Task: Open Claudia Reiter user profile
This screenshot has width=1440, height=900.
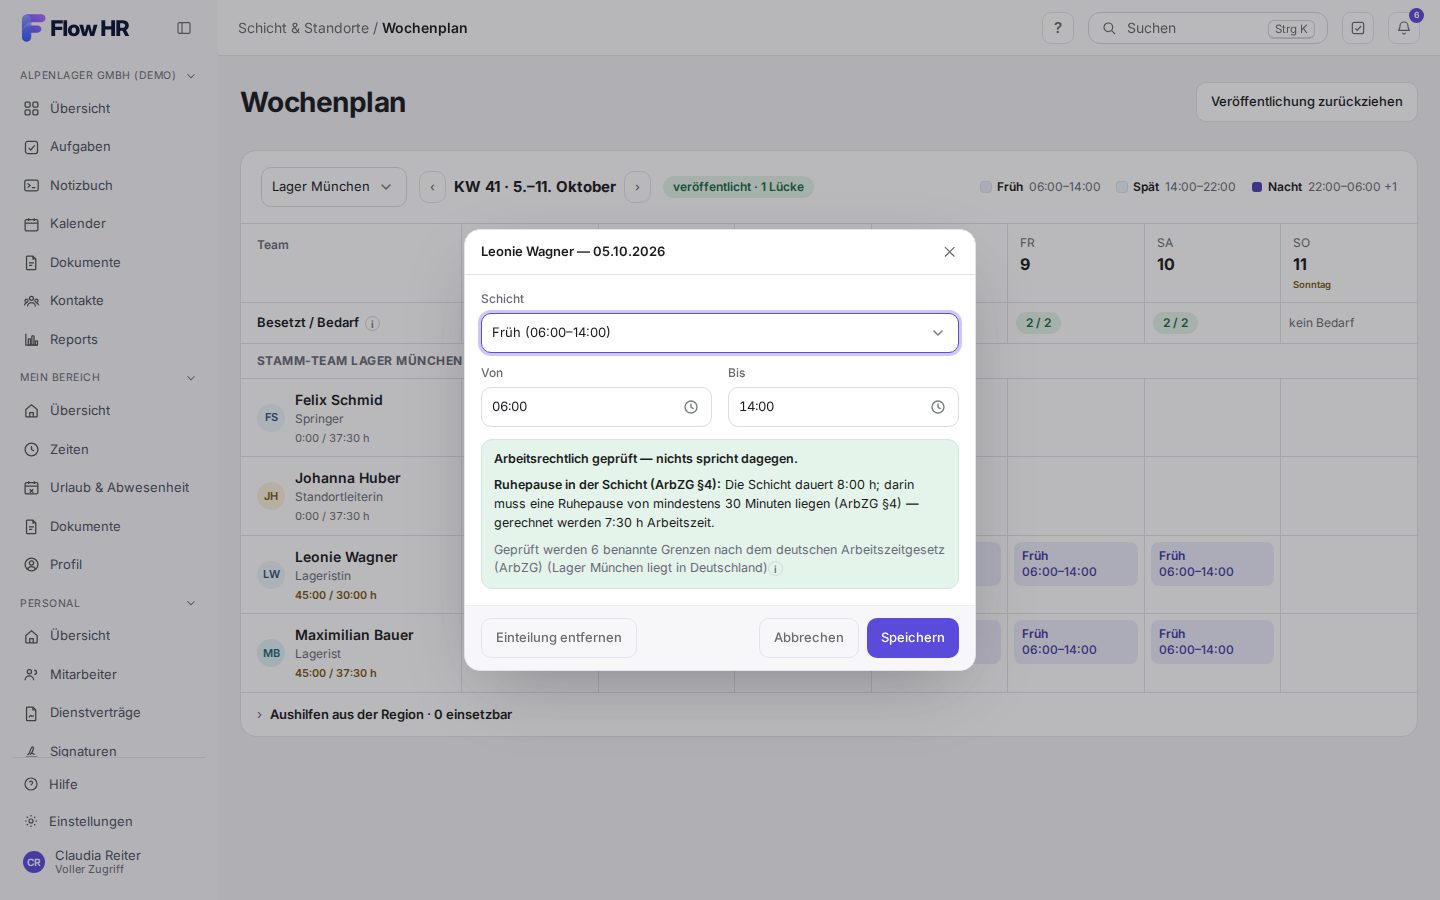Action: pyautogui.click(x=109, y=861)
